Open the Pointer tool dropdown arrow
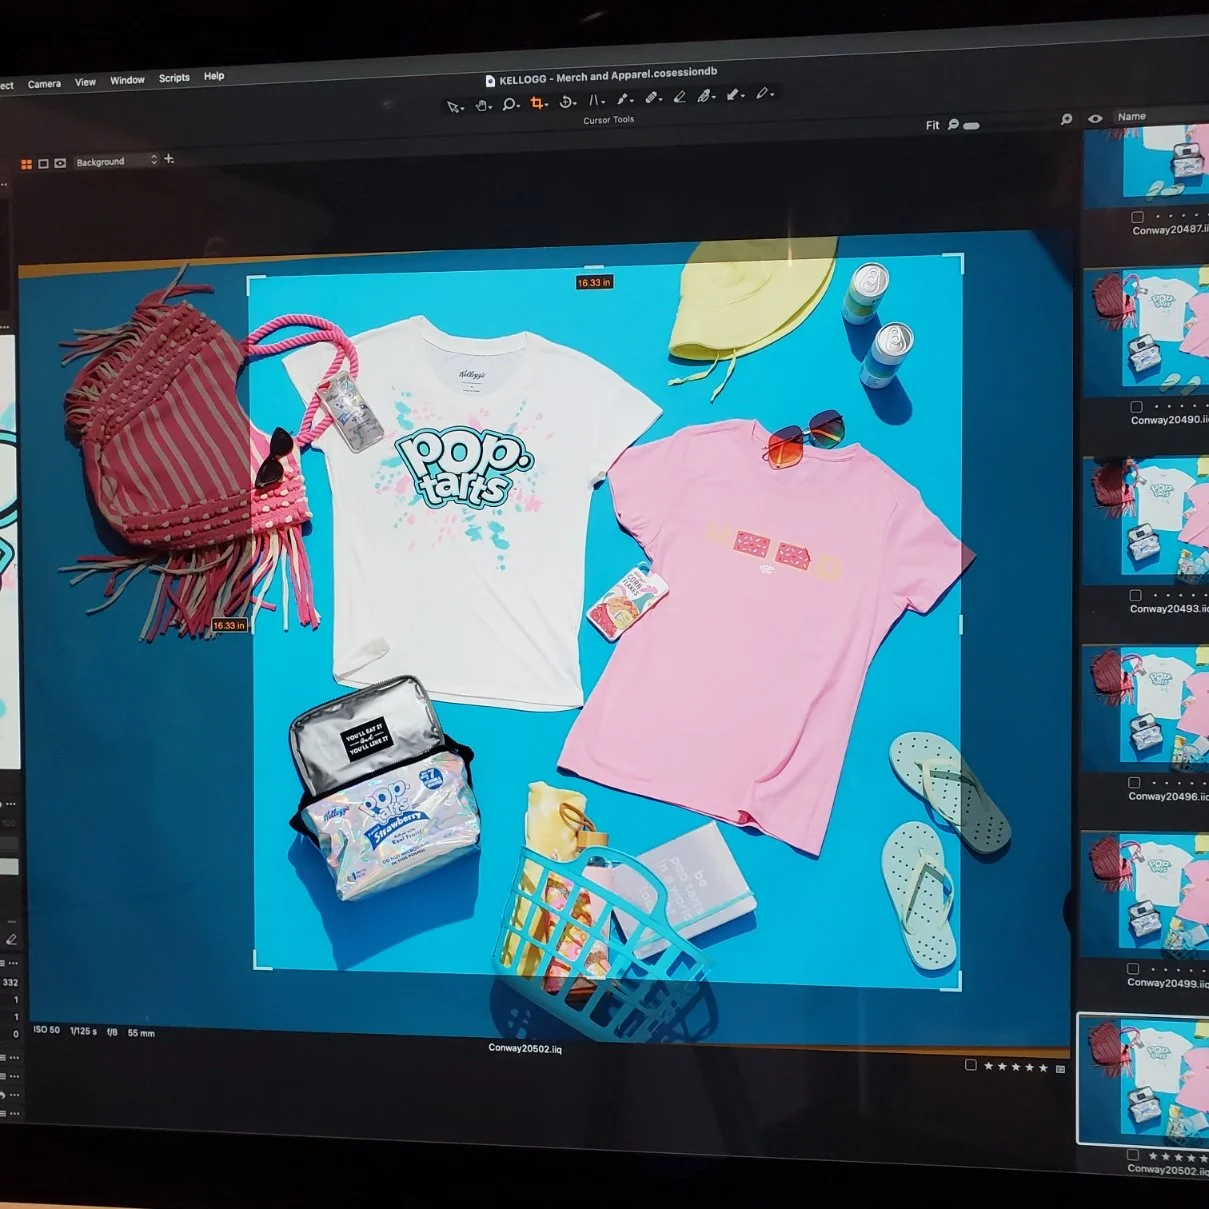This screenshot has height=1209, width=1209. pos(464,108)
